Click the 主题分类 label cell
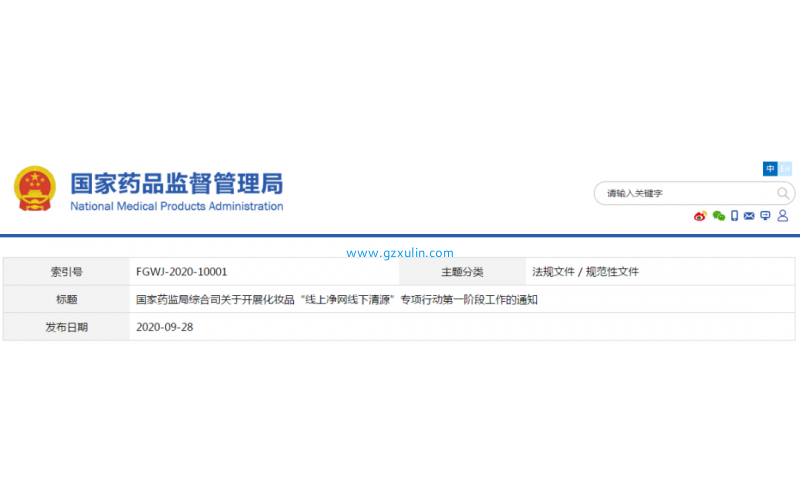Image resolution: width=800 pixels, height=500 pixels. click(x=462, y=272)
